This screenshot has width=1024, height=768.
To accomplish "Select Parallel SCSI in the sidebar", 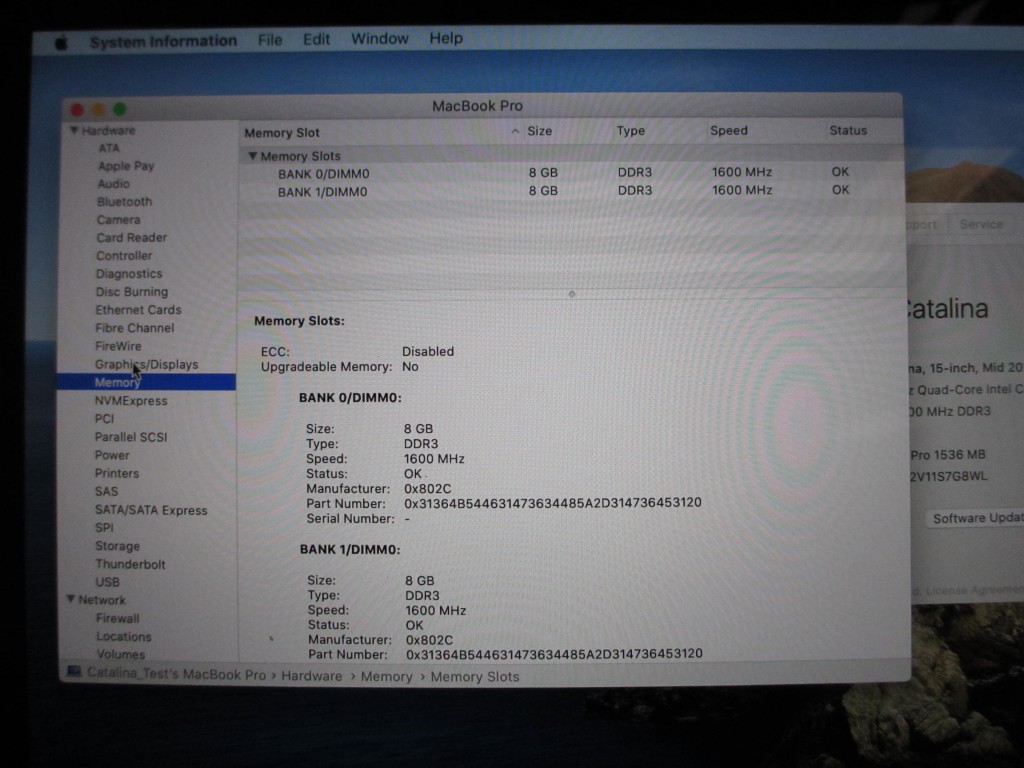I will [131, 437].
